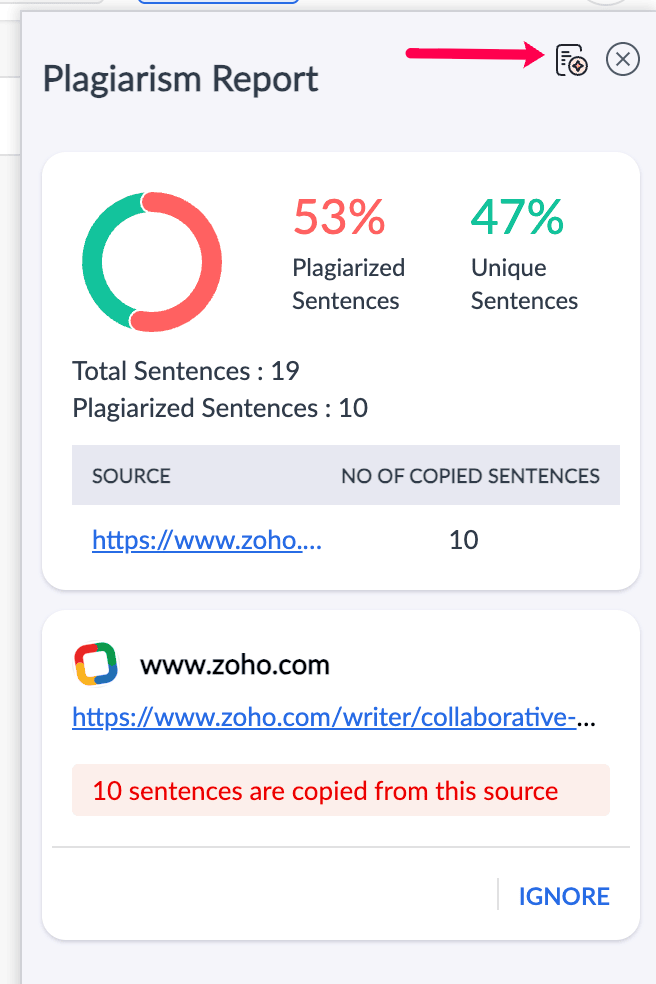The width and height of the screenshot is (656, 984).
Task: Close the Plagiarism Report panel
Action: coord(623,60)
